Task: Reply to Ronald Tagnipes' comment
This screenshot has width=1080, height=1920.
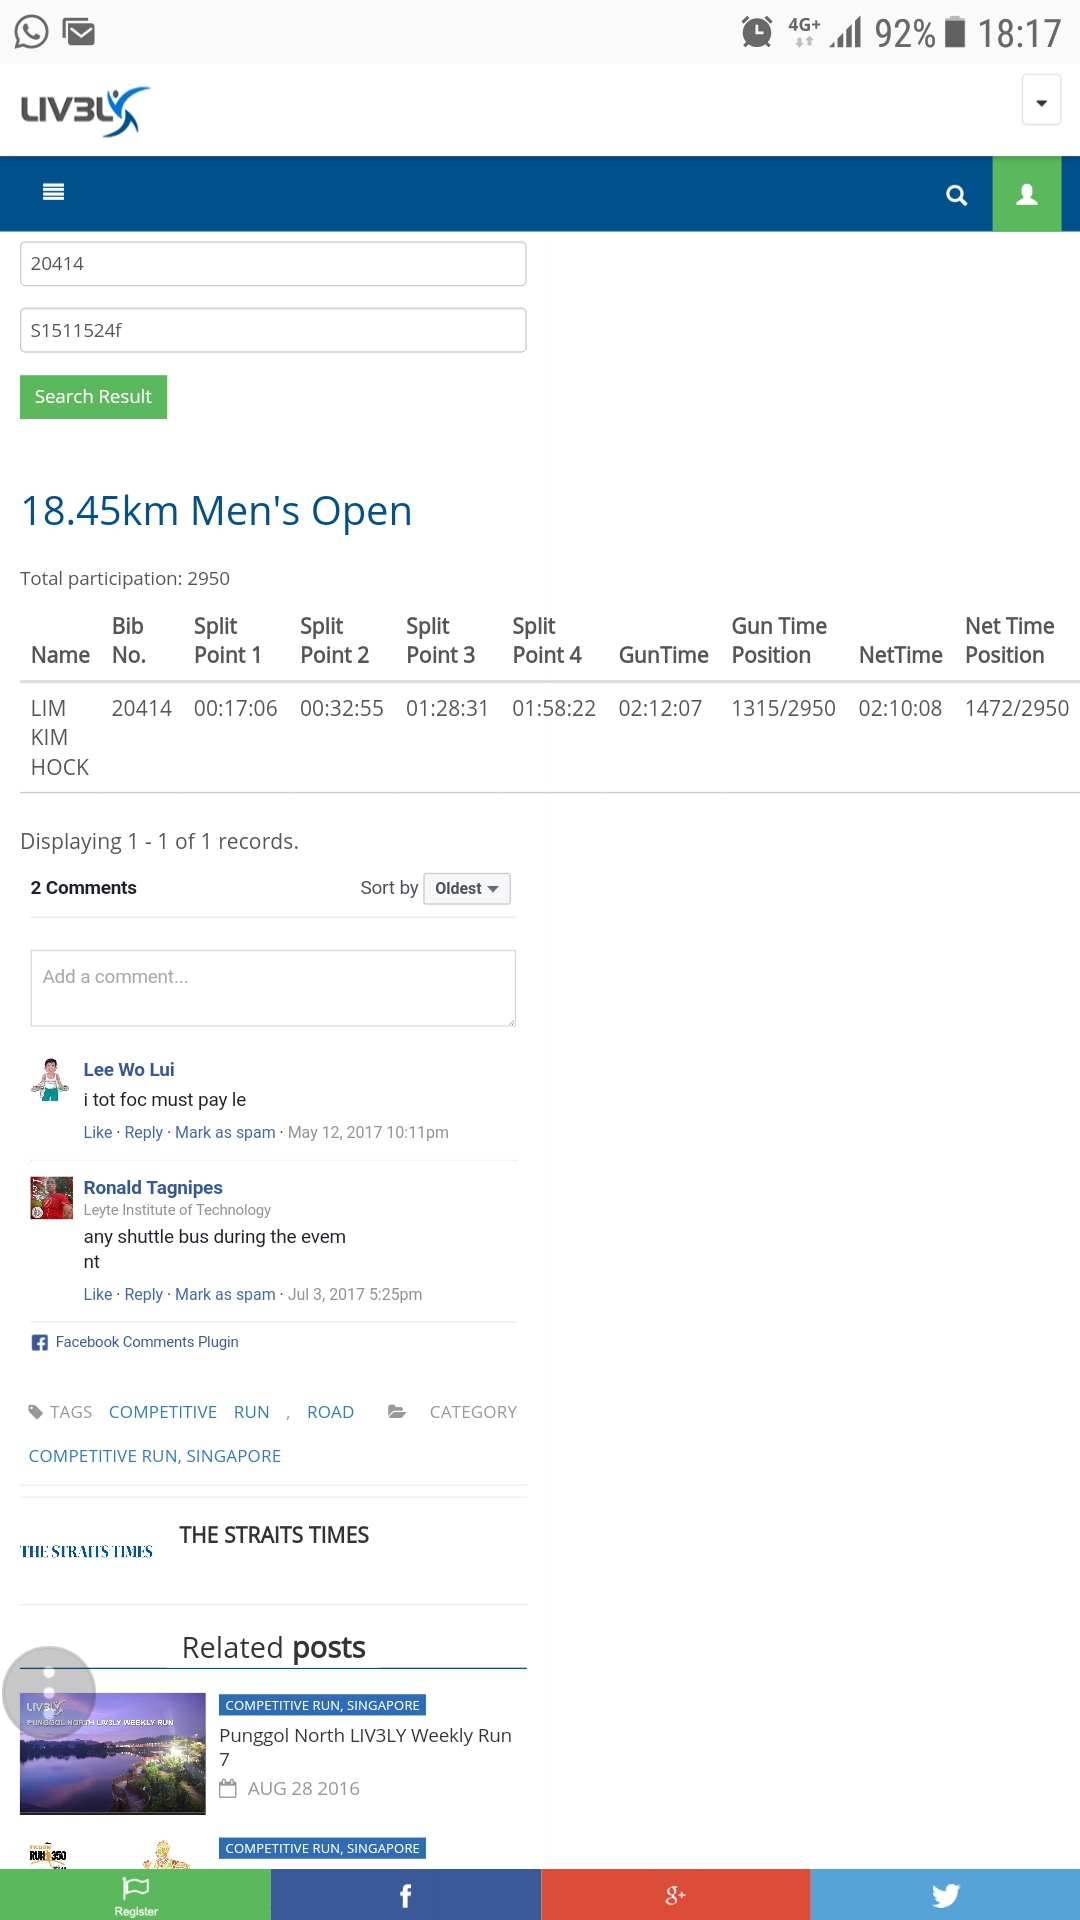Action: (x=143, y=1294)
